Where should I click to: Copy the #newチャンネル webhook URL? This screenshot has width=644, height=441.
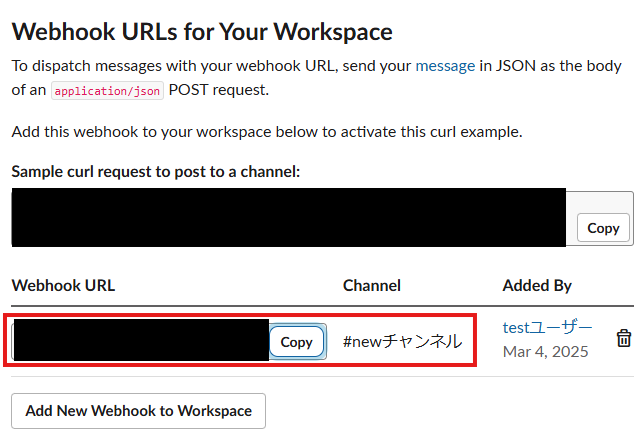297,342
